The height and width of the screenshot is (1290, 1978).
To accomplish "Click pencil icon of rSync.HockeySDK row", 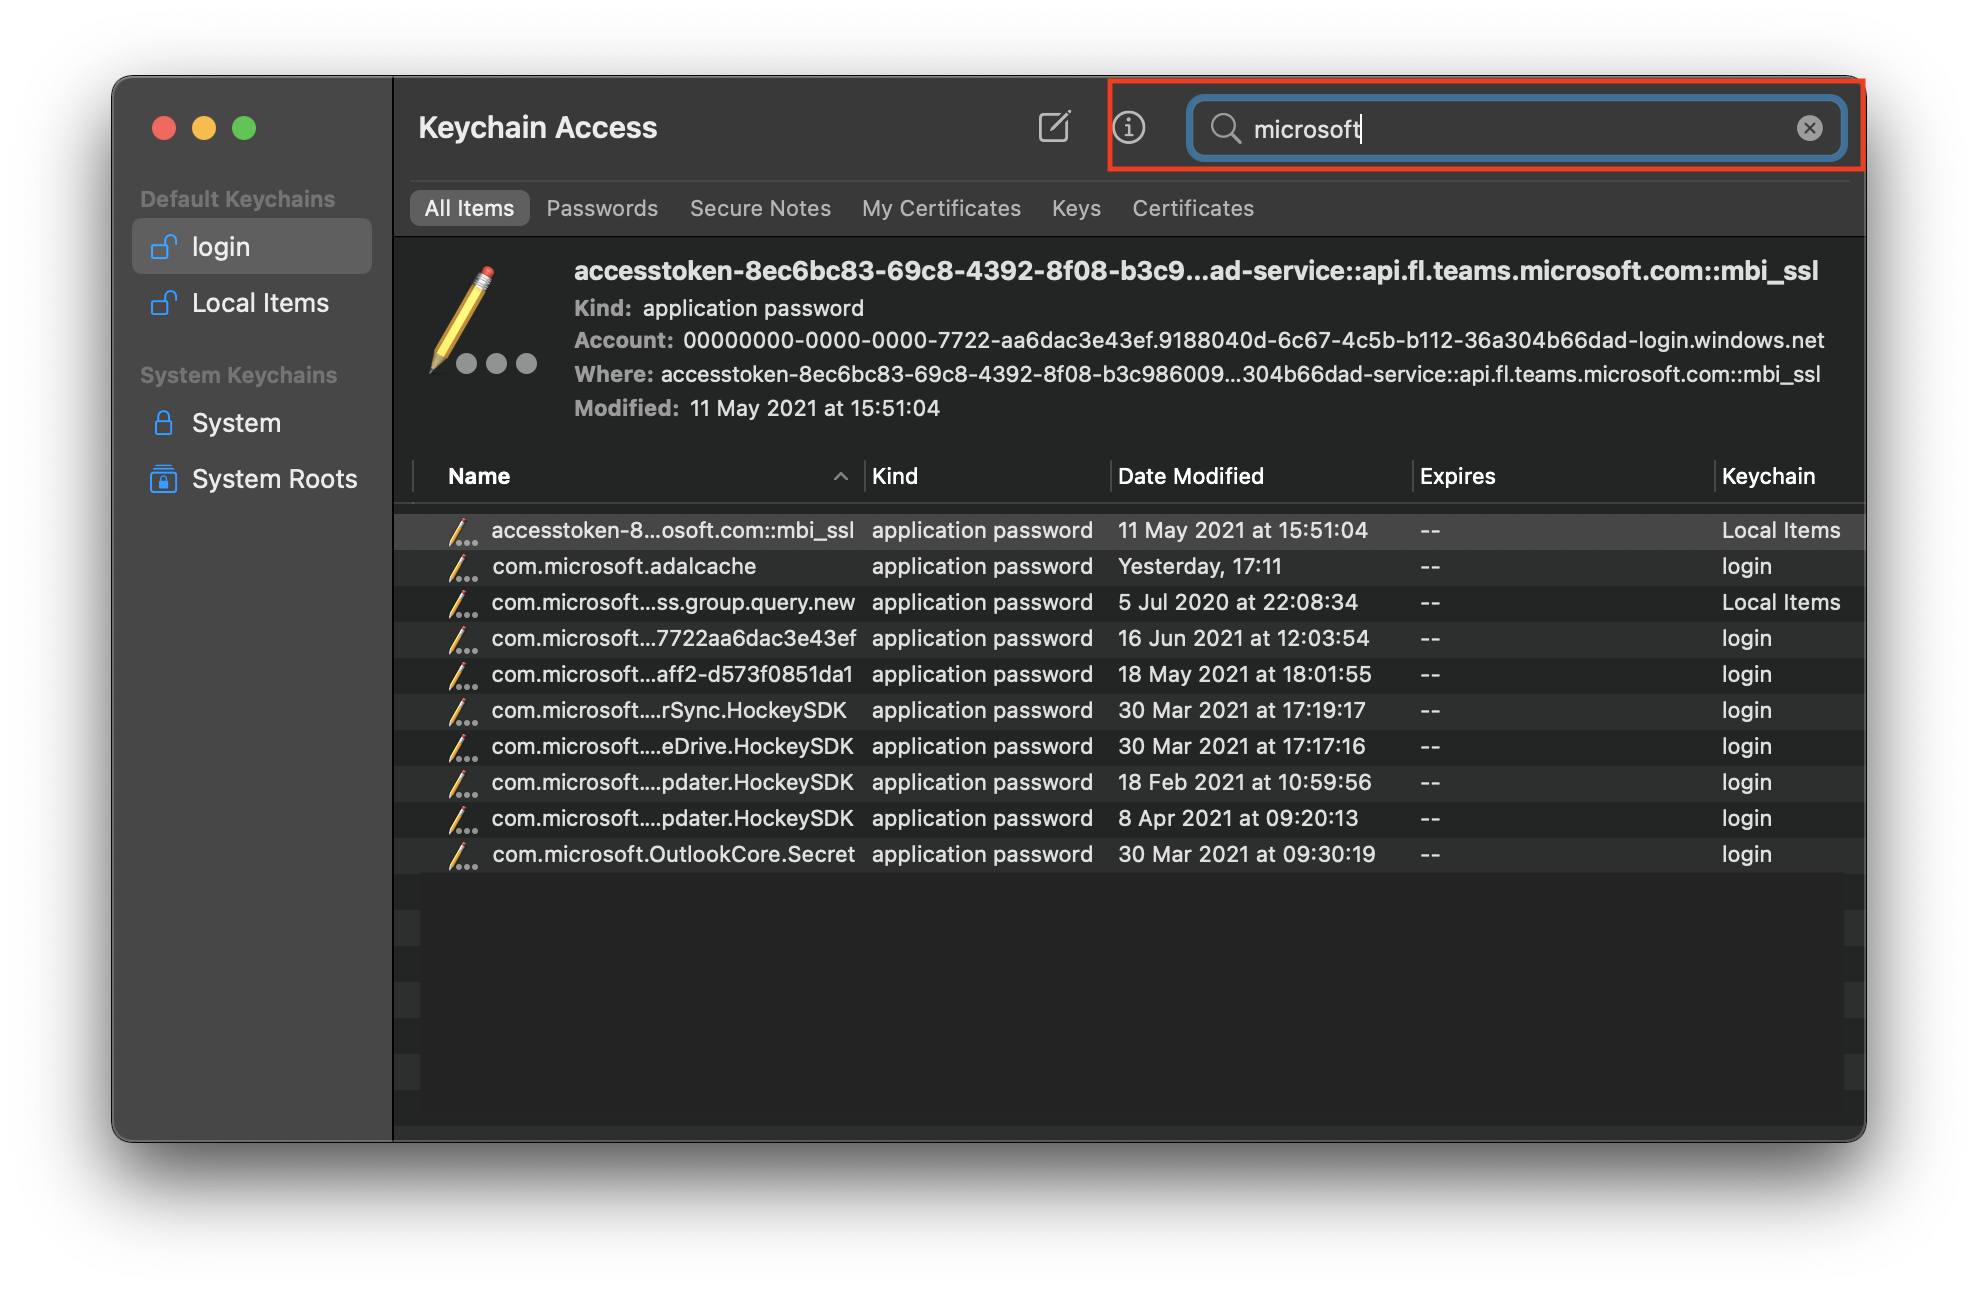I will [462, 711].
